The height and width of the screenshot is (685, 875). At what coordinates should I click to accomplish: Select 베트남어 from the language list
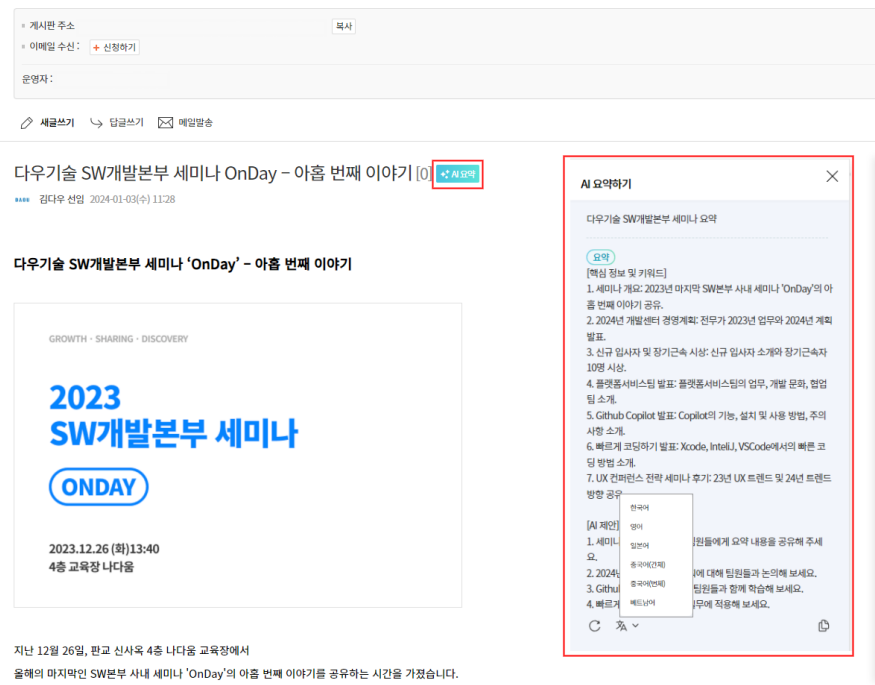(x=642, y=603)
